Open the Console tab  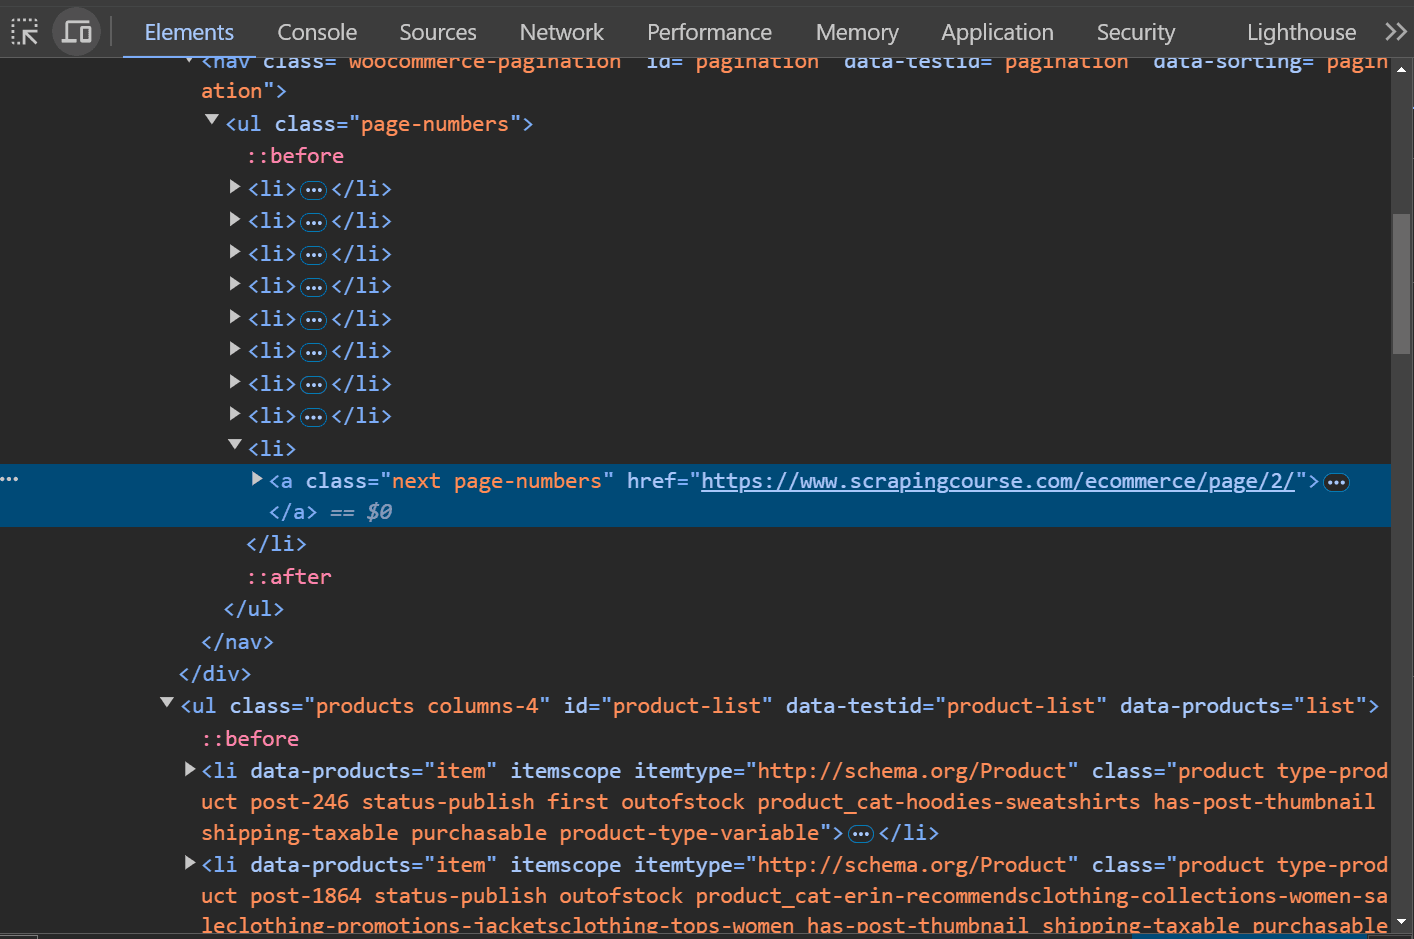pos(317,32)
